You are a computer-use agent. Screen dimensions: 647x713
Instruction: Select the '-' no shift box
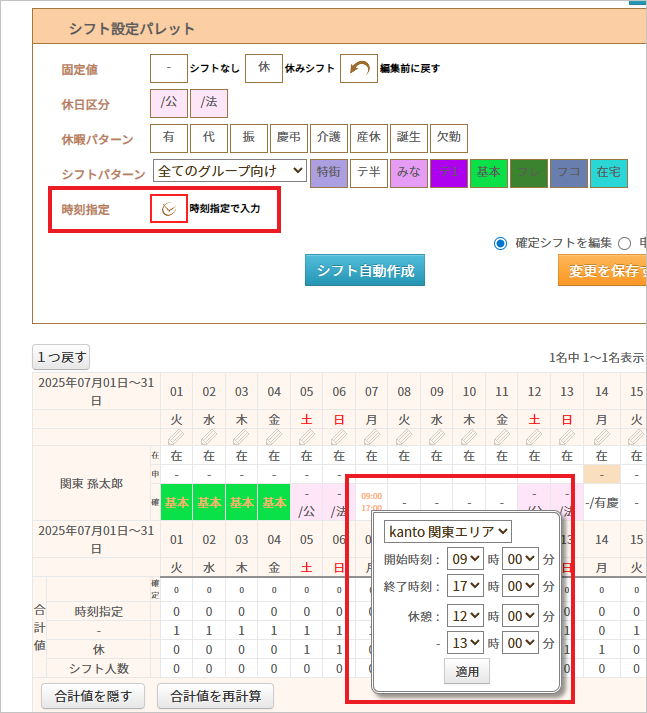pos(168,69)
